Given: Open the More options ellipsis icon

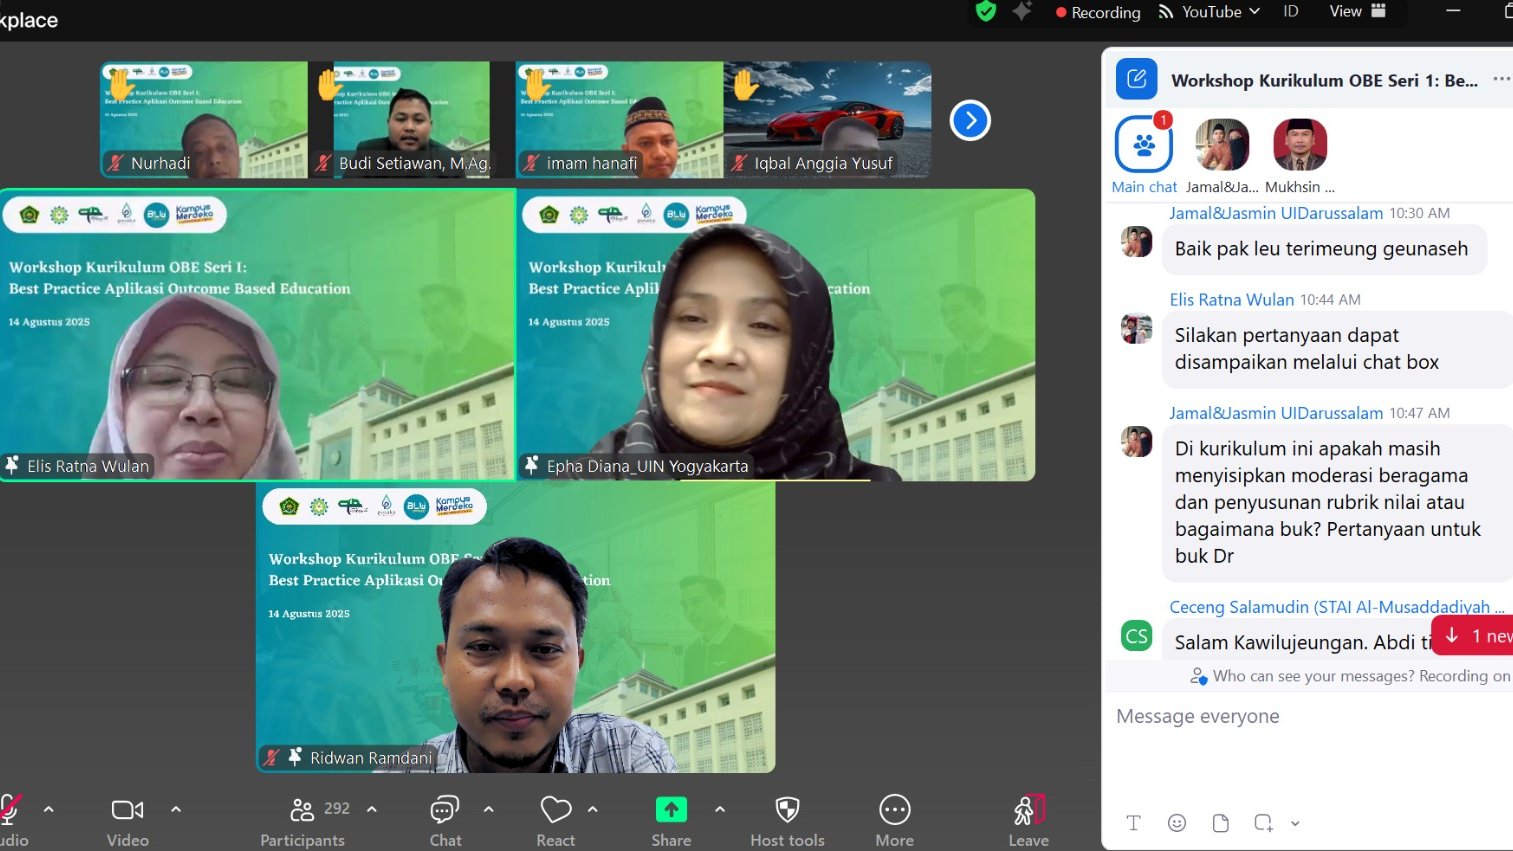Looking at the screenshot, I should pos(893,810).
